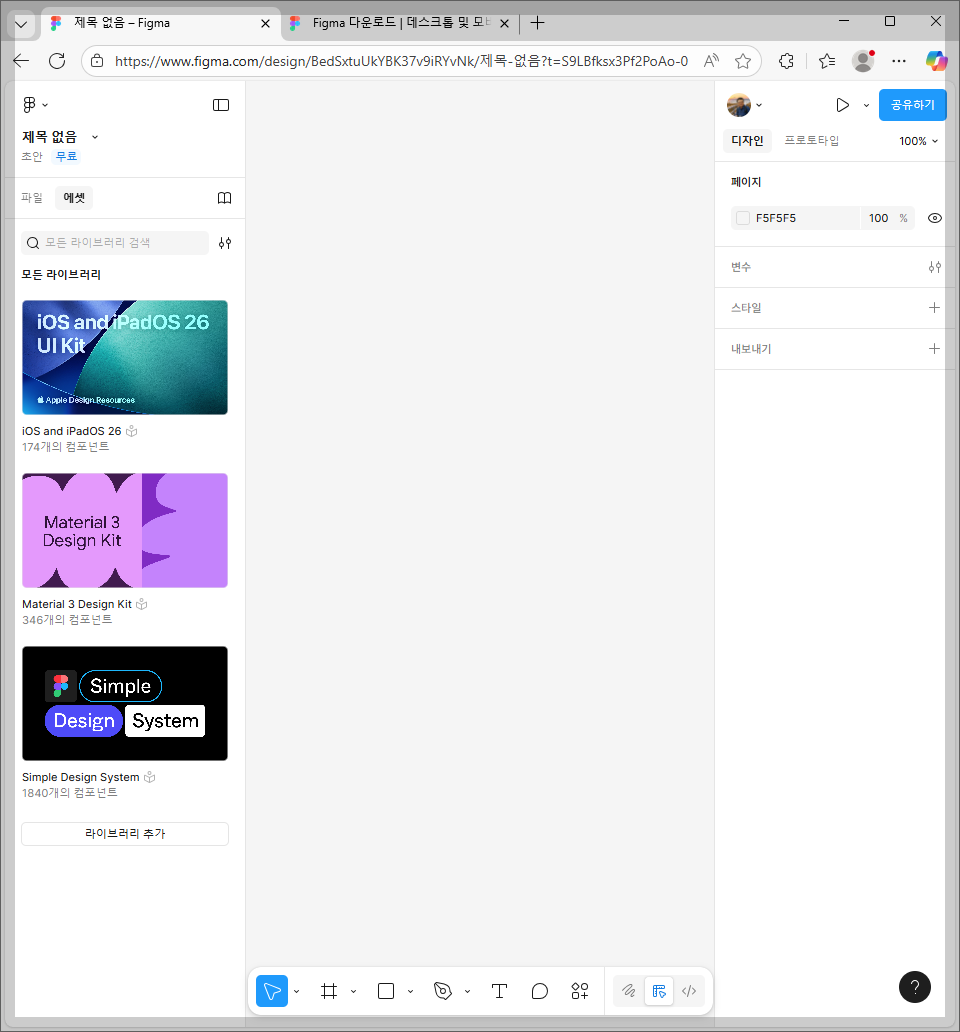Select the Comment tool
The width and height of the screenshot is (960, 1032).
[540, 991]
